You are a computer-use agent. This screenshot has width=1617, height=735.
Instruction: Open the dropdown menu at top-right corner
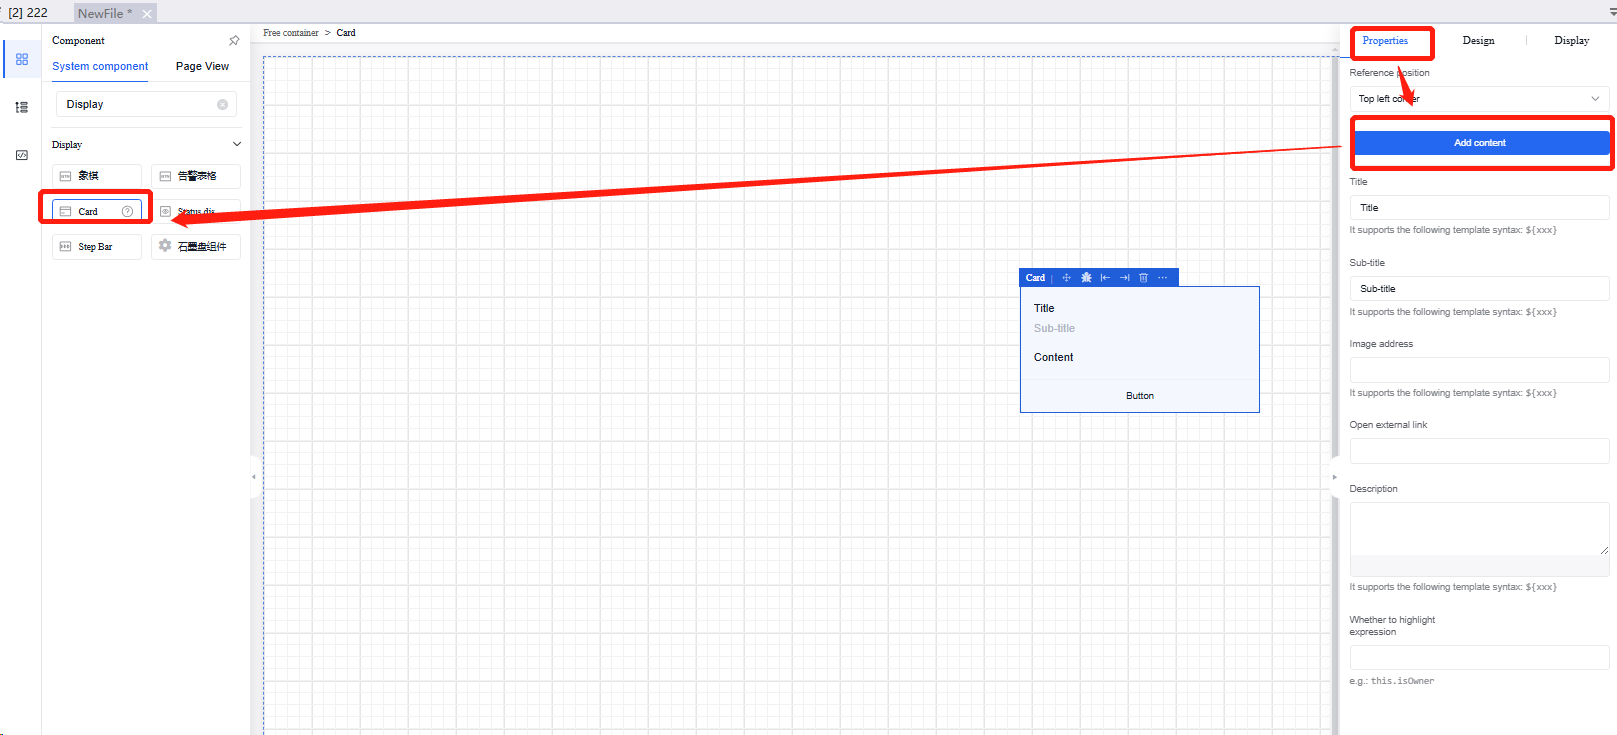click(1612, 13)
